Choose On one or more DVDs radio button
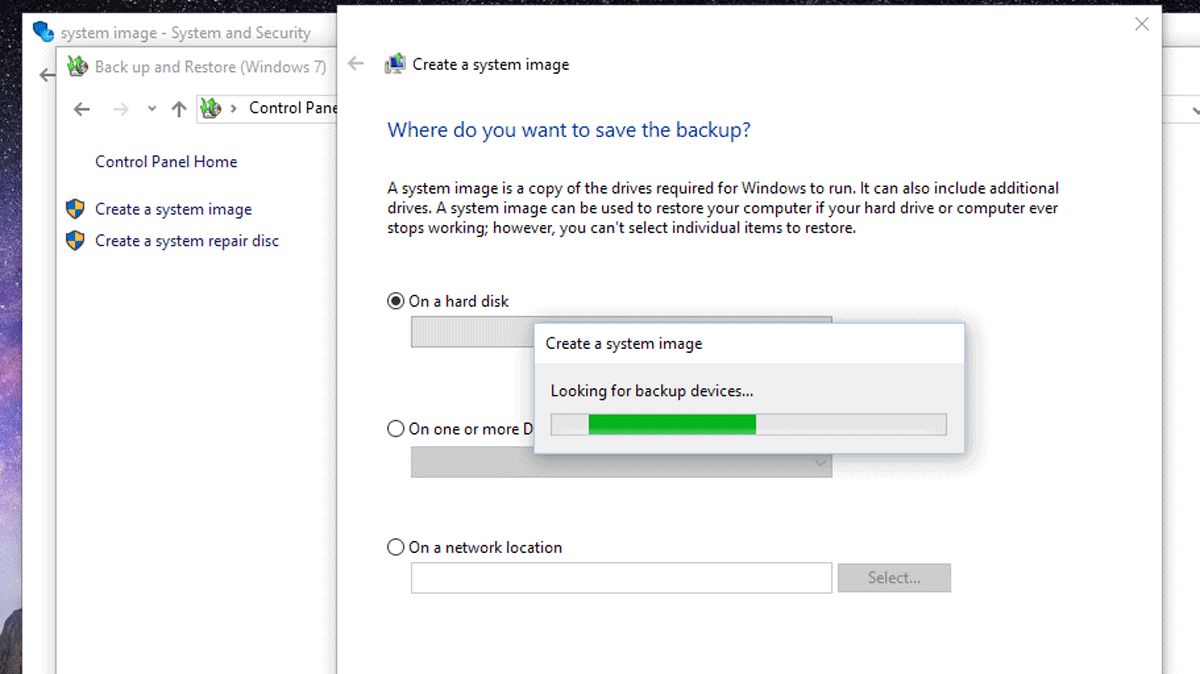 396,429
